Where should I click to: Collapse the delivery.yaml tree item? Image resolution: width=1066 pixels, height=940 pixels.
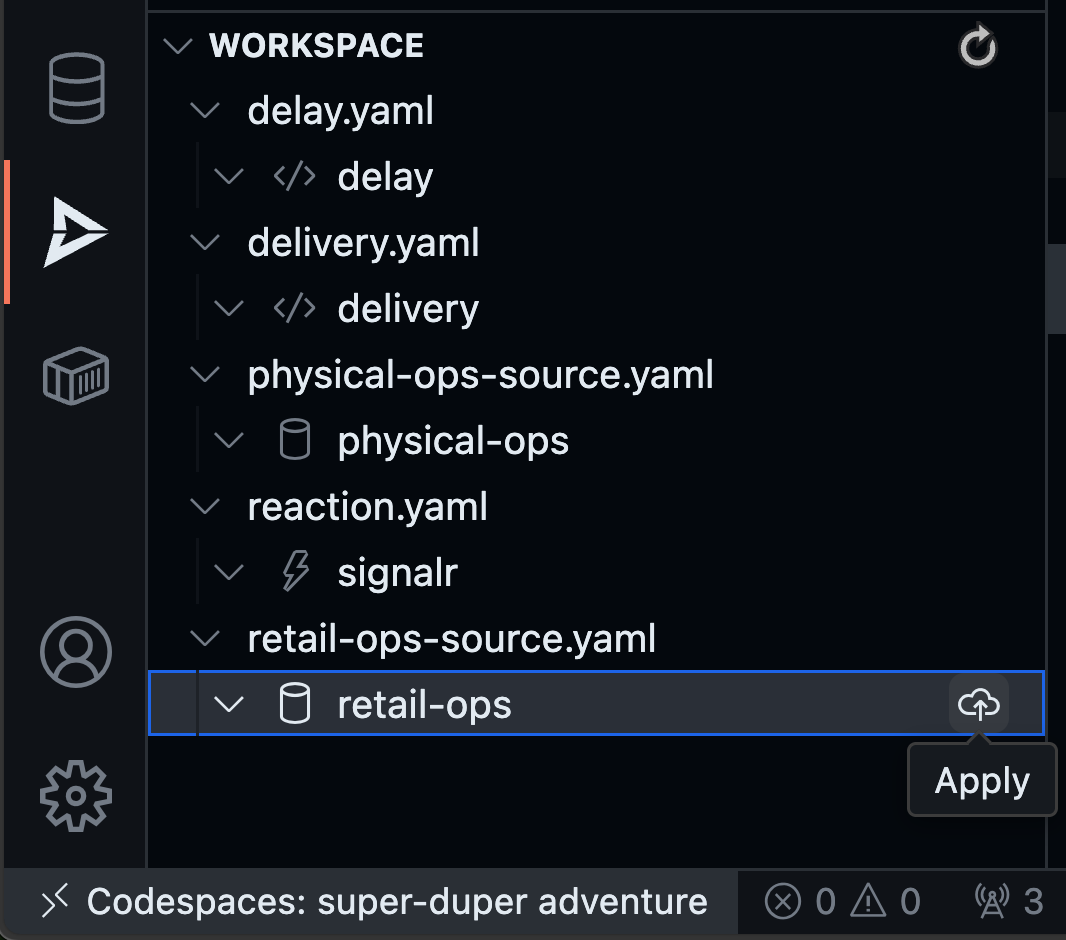205,242
